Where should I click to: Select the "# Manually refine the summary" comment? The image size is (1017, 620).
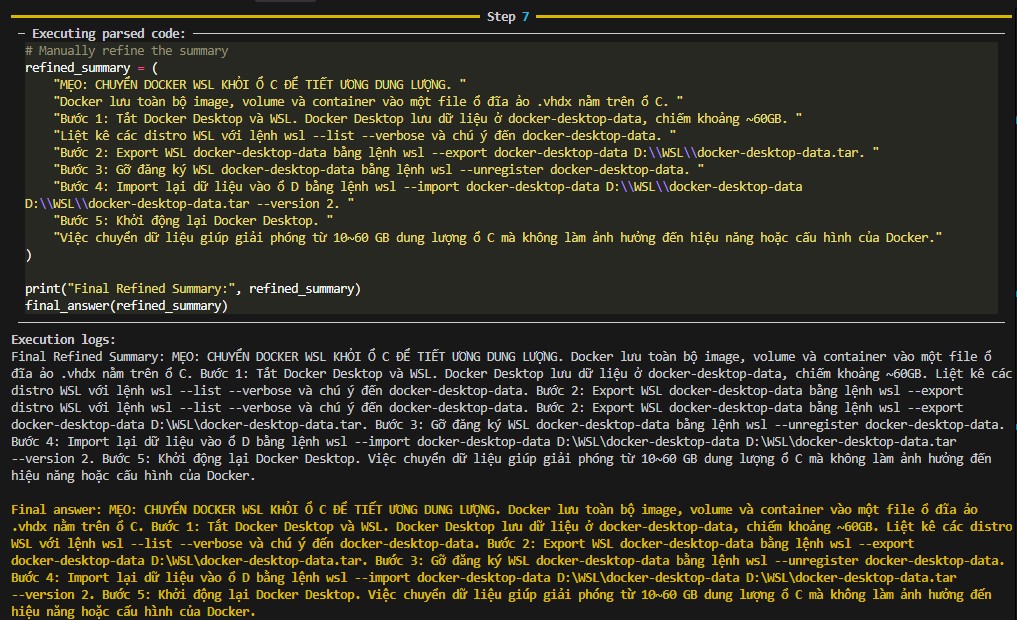126,51
